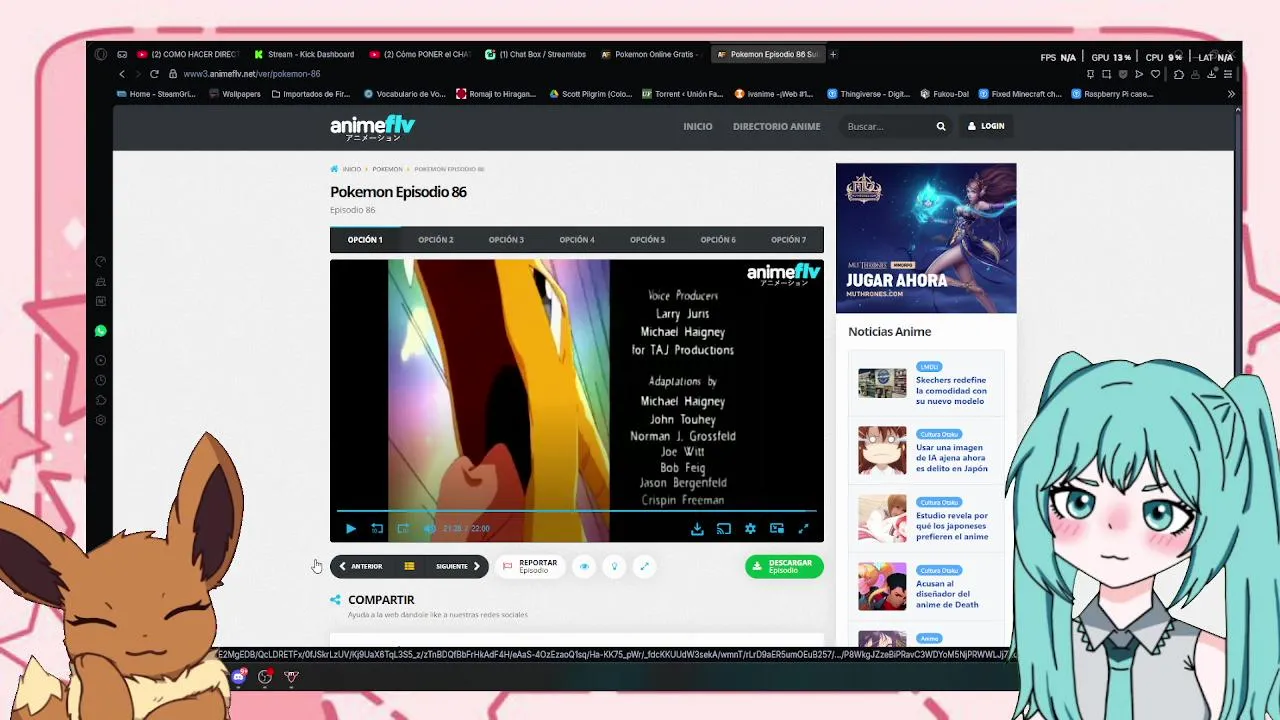This screenshot has width=1280, height=720.
Task: Switch to COMO HACER DIRECT browser tab
Action: pos(188,54)
